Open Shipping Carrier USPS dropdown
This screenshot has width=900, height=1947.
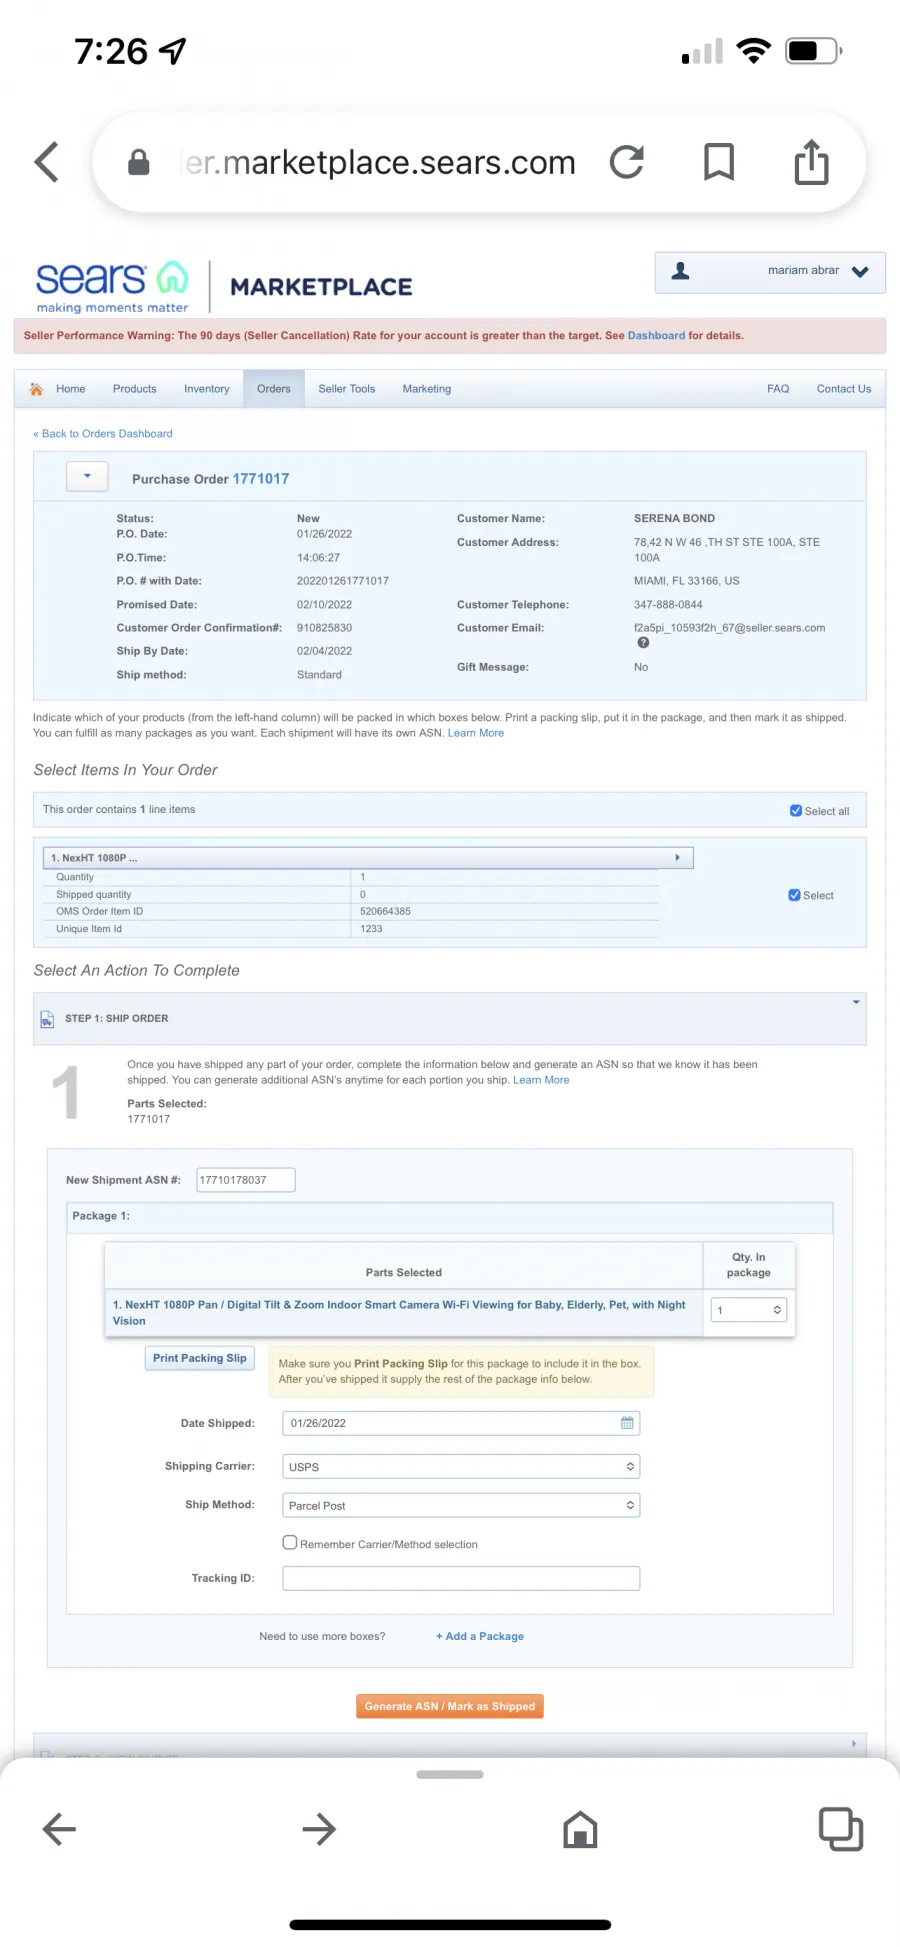461,1467
